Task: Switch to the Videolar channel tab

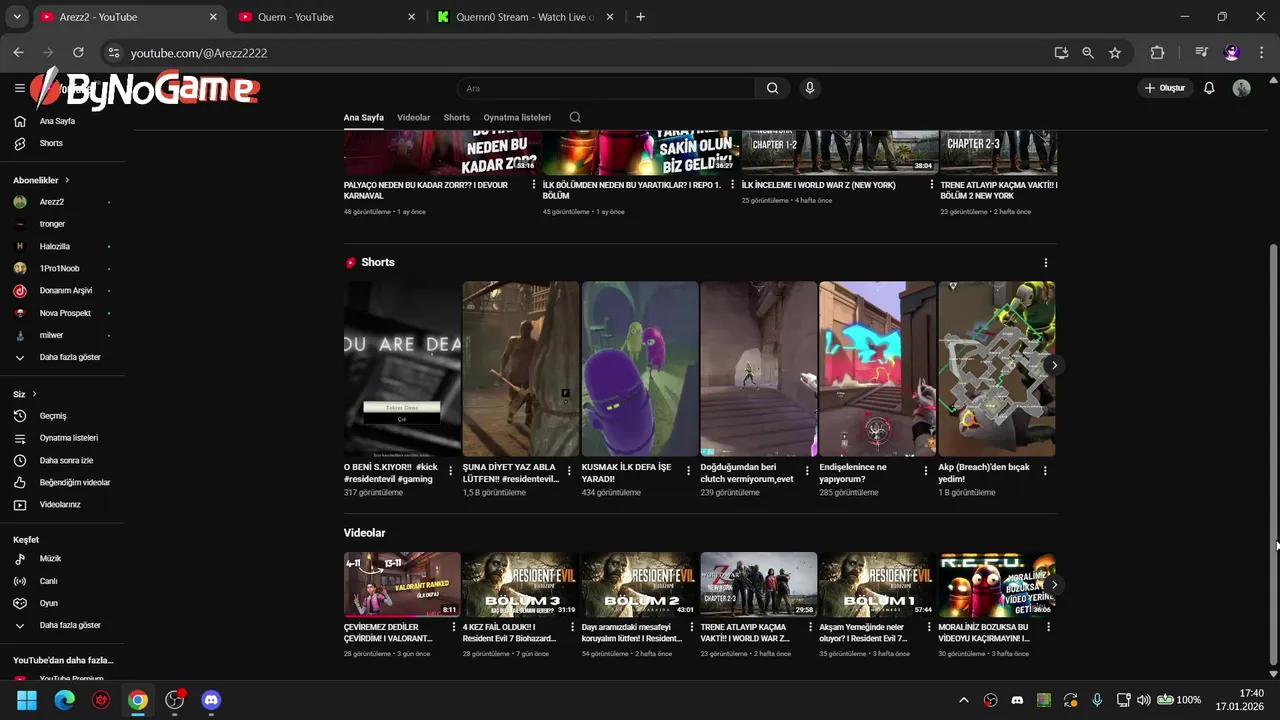Action: pos(414,117)
